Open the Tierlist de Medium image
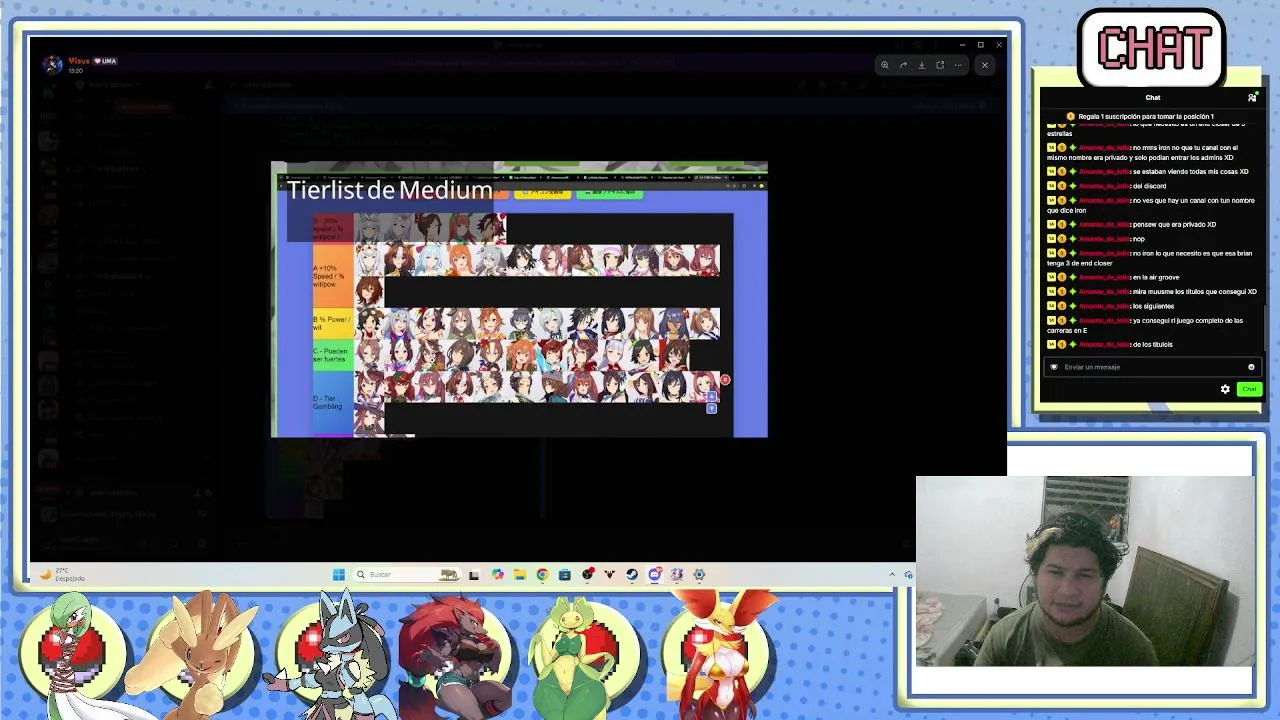Image resolution: width=1280 pixels, height=720 pixels. (519, 299)
